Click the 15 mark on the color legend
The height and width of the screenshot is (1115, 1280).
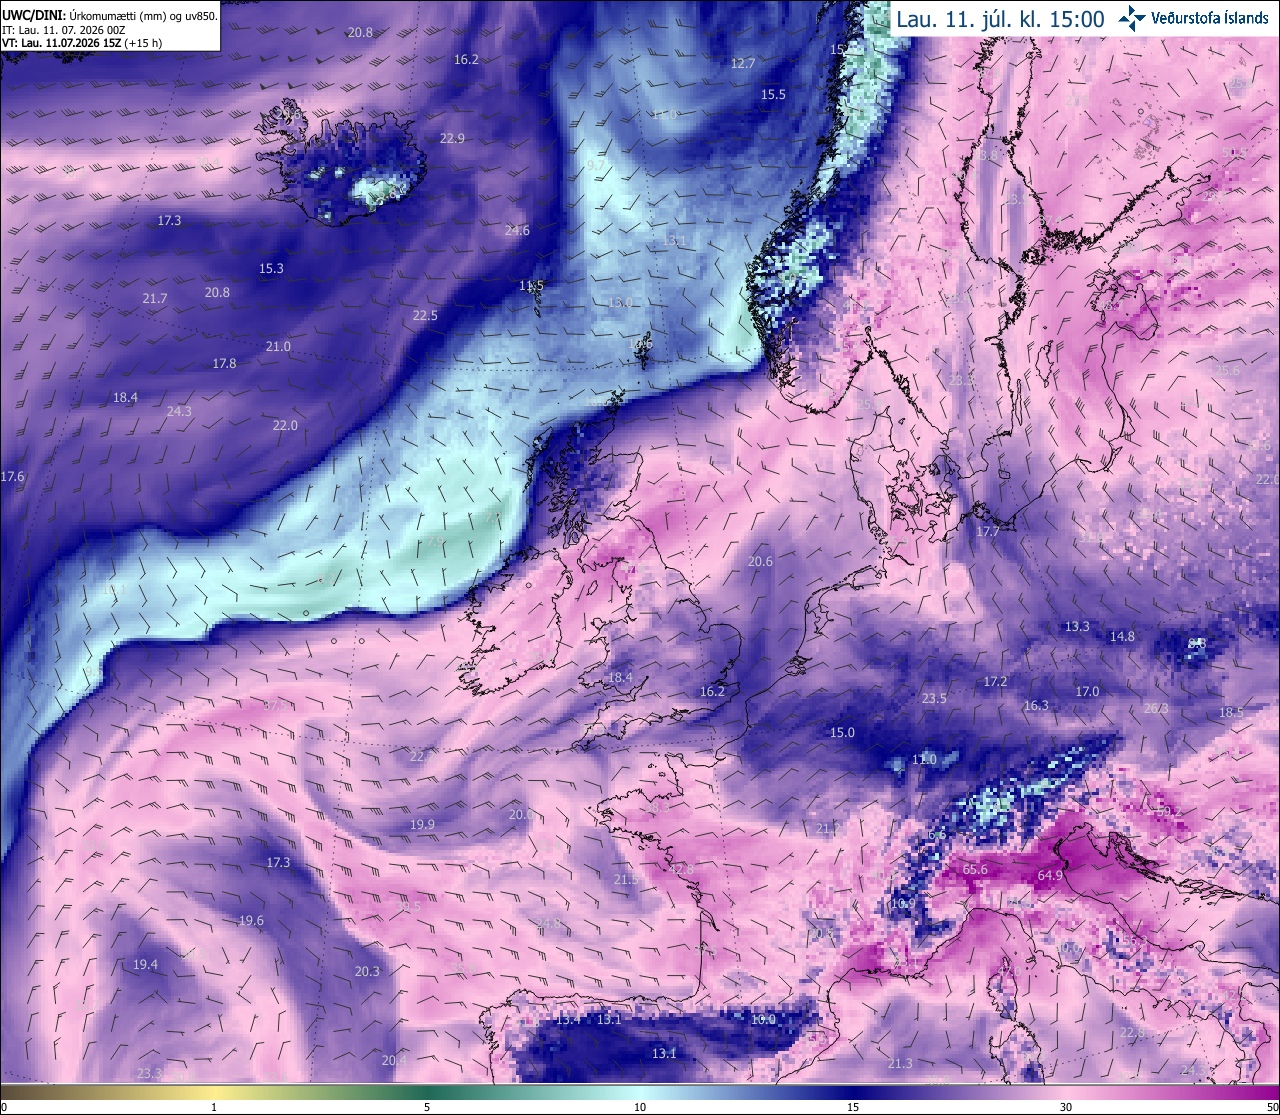853,1107
